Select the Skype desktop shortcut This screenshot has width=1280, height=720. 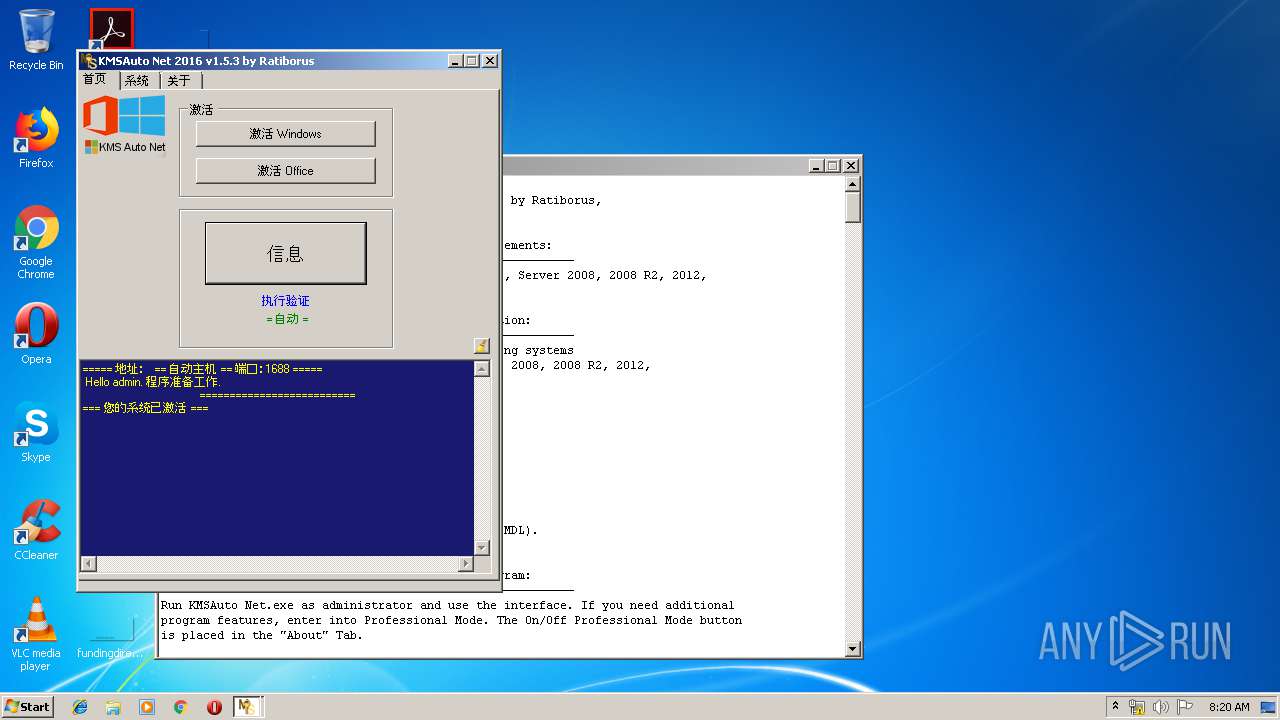[x=36, y=433]
